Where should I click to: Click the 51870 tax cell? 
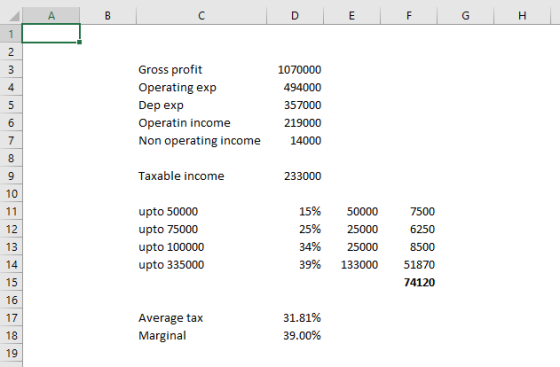pyautogui.click(x=409, y=265)
